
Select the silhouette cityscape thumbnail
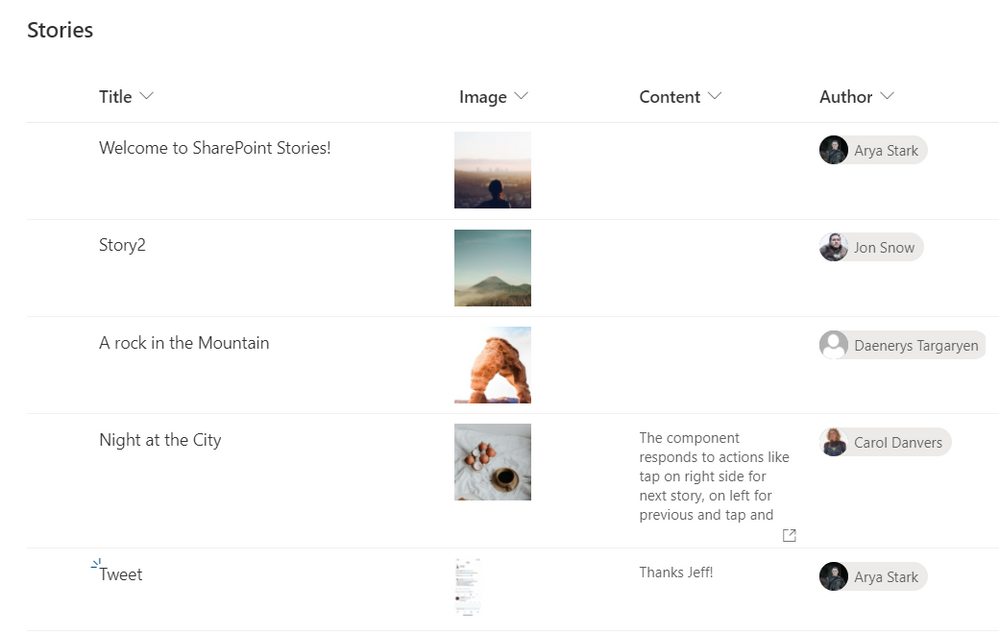pyautogui.click(x=492, y=170)
